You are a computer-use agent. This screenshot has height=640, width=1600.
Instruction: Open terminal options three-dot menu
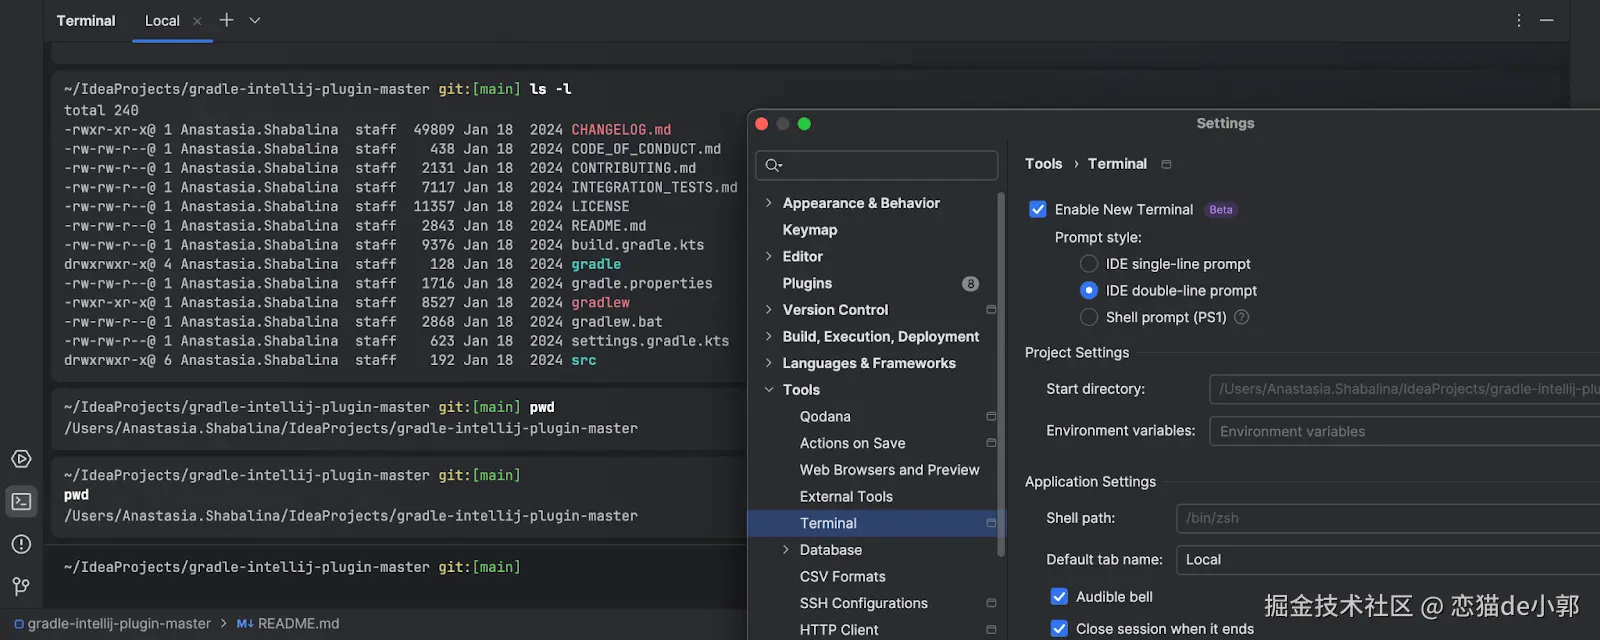click(x=1519, y=20)
